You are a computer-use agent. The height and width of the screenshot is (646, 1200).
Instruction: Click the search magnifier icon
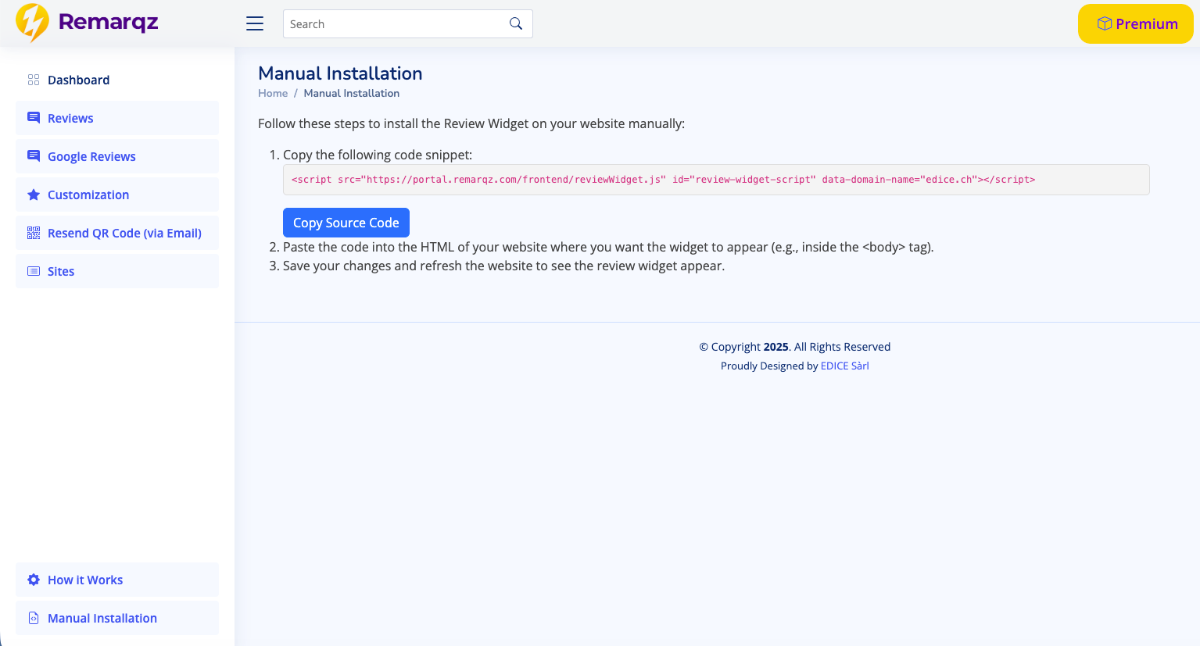[516, 24]
